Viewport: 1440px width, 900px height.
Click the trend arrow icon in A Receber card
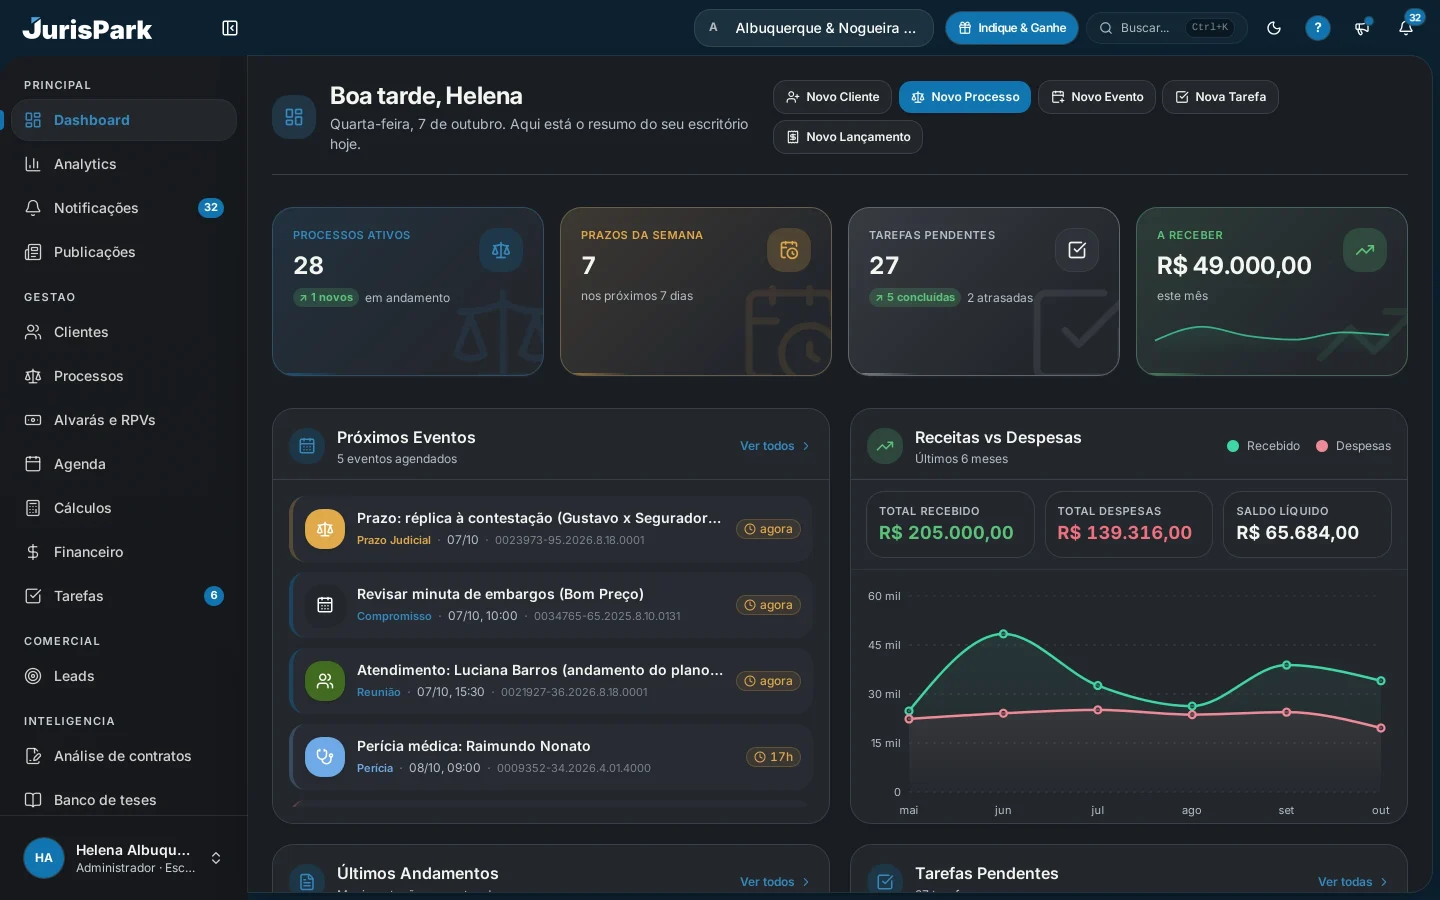click(x=1365, y=250)
